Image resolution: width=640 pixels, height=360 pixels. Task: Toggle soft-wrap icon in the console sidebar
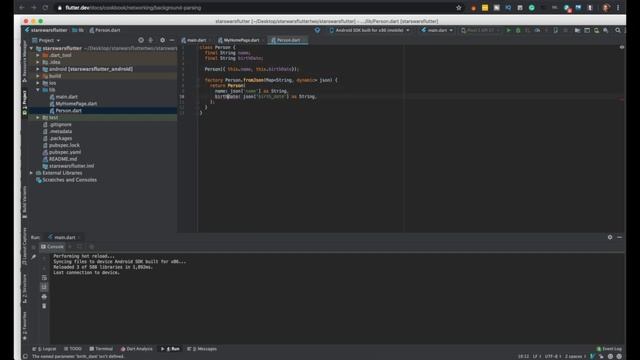click(44, 278)
